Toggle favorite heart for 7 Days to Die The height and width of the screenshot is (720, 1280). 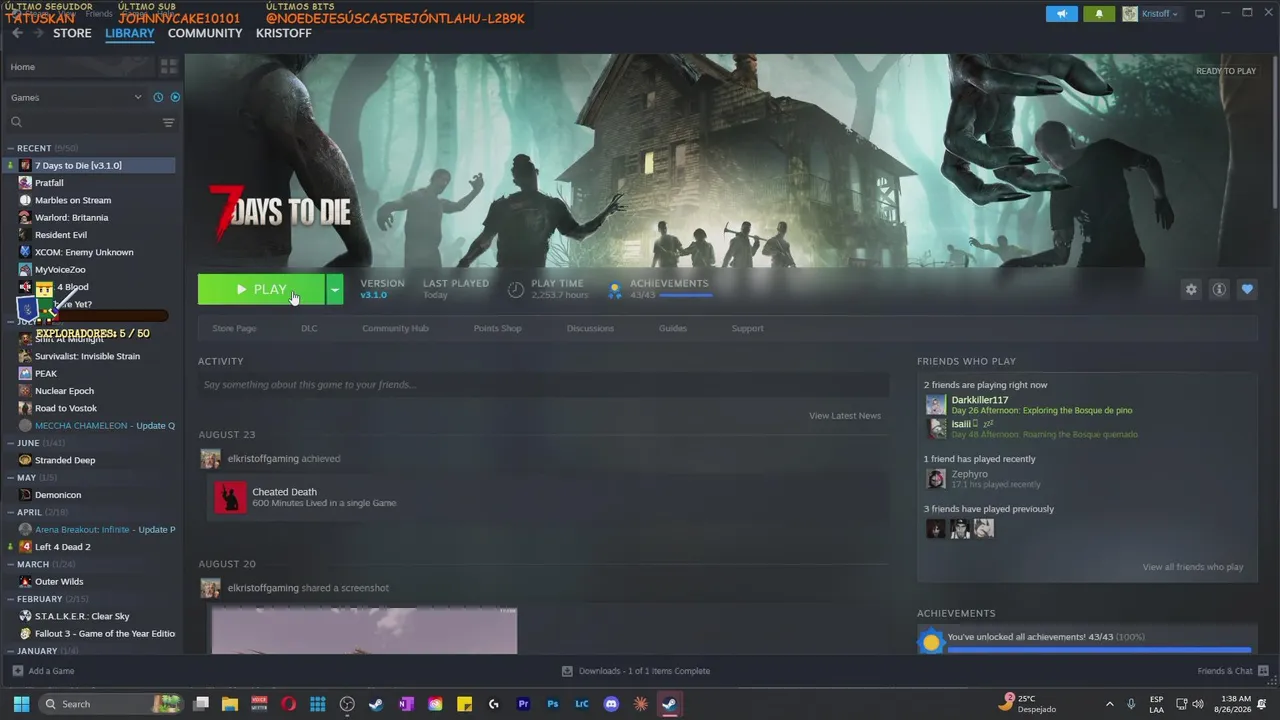point(1247,289)
